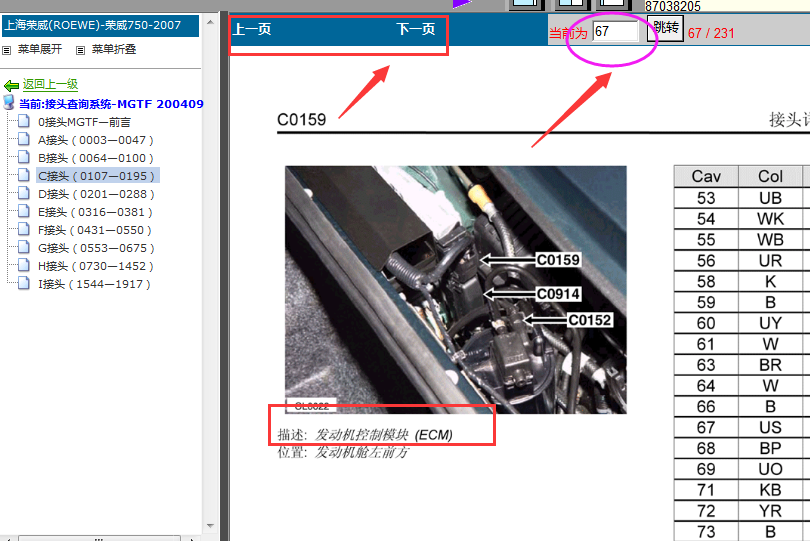The width and height of the screenshot is (810, 541).
Task: Click document icon beside F接头
Action: pyautogui.click(x=24, y=229)
